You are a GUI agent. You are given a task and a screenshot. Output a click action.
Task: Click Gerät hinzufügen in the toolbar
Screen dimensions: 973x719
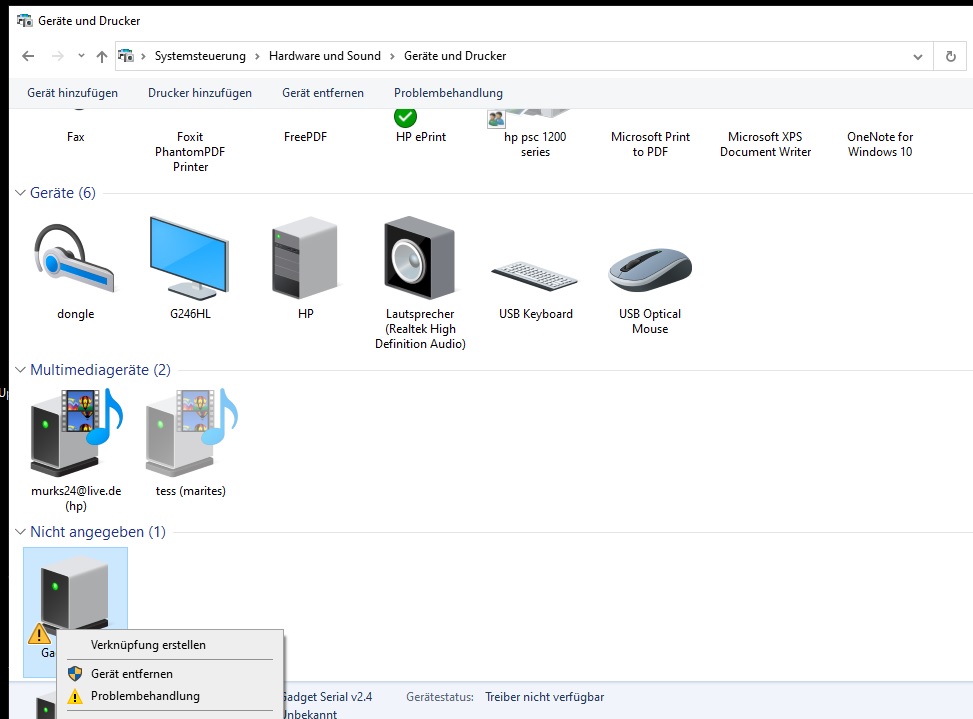[72, 93]
